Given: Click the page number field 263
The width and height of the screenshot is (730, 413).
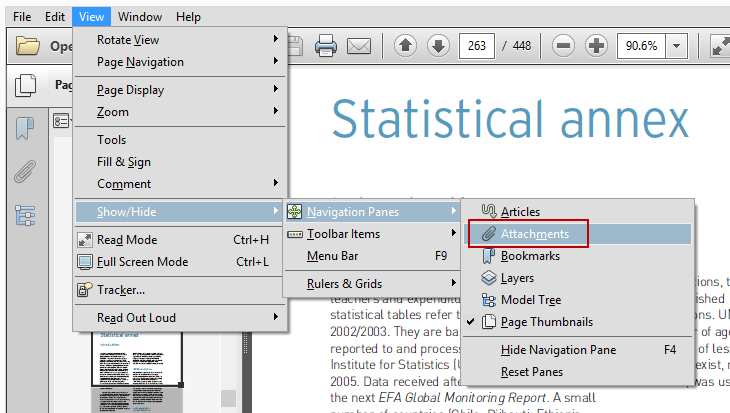Looking at the screenshot, I should 477,46.
